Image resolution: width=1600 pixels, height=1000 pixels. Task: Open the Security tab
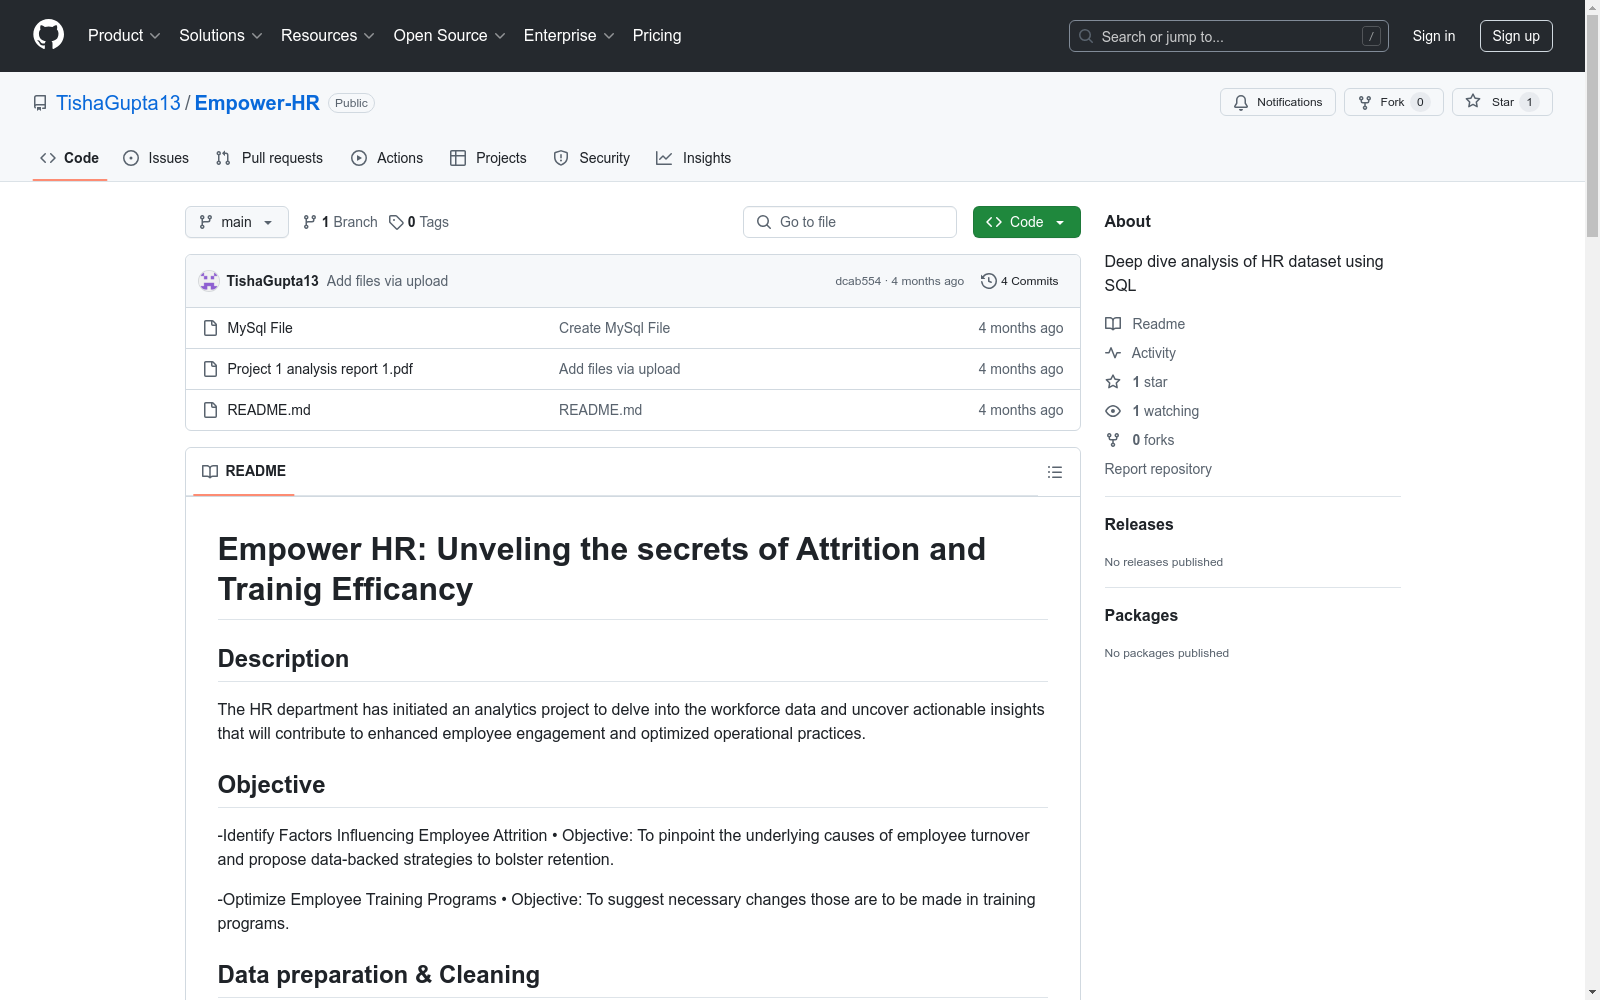pos(592,158)
